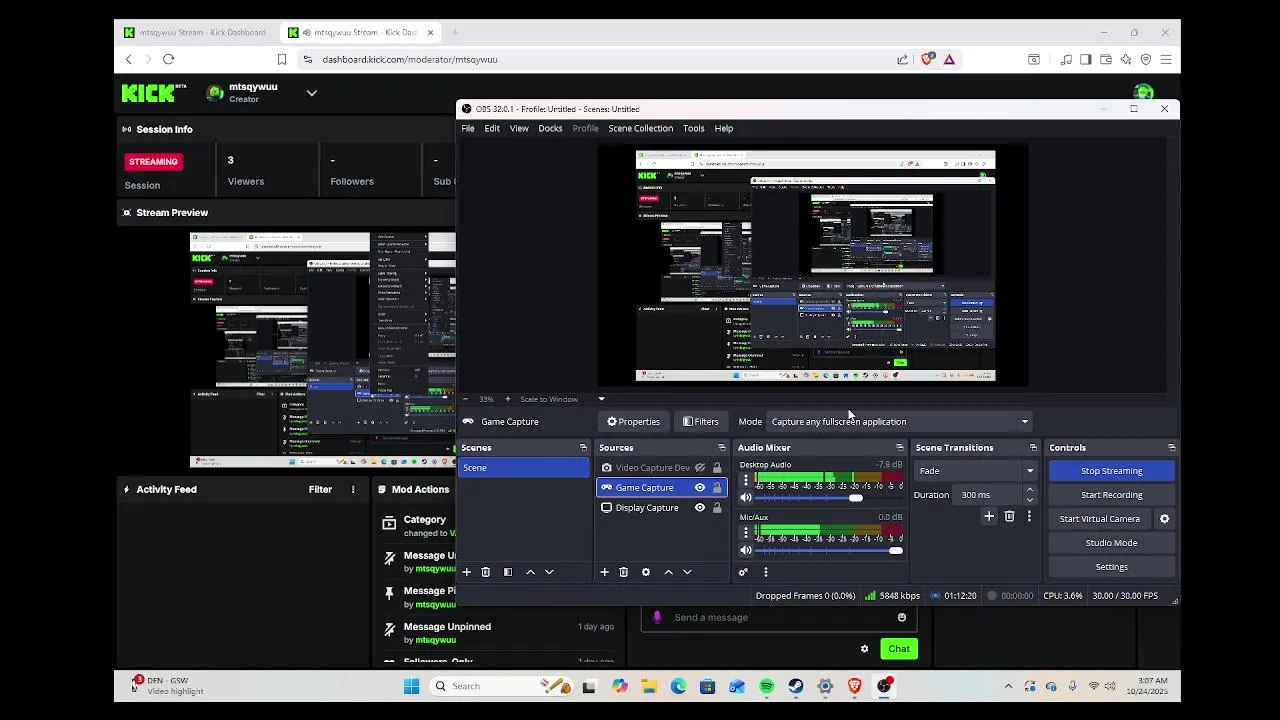This screenshot has height=720, width=1280.
Task: Open Desktop Audio three-dot options
Action: pyautogui.click(x=745, y=480)
